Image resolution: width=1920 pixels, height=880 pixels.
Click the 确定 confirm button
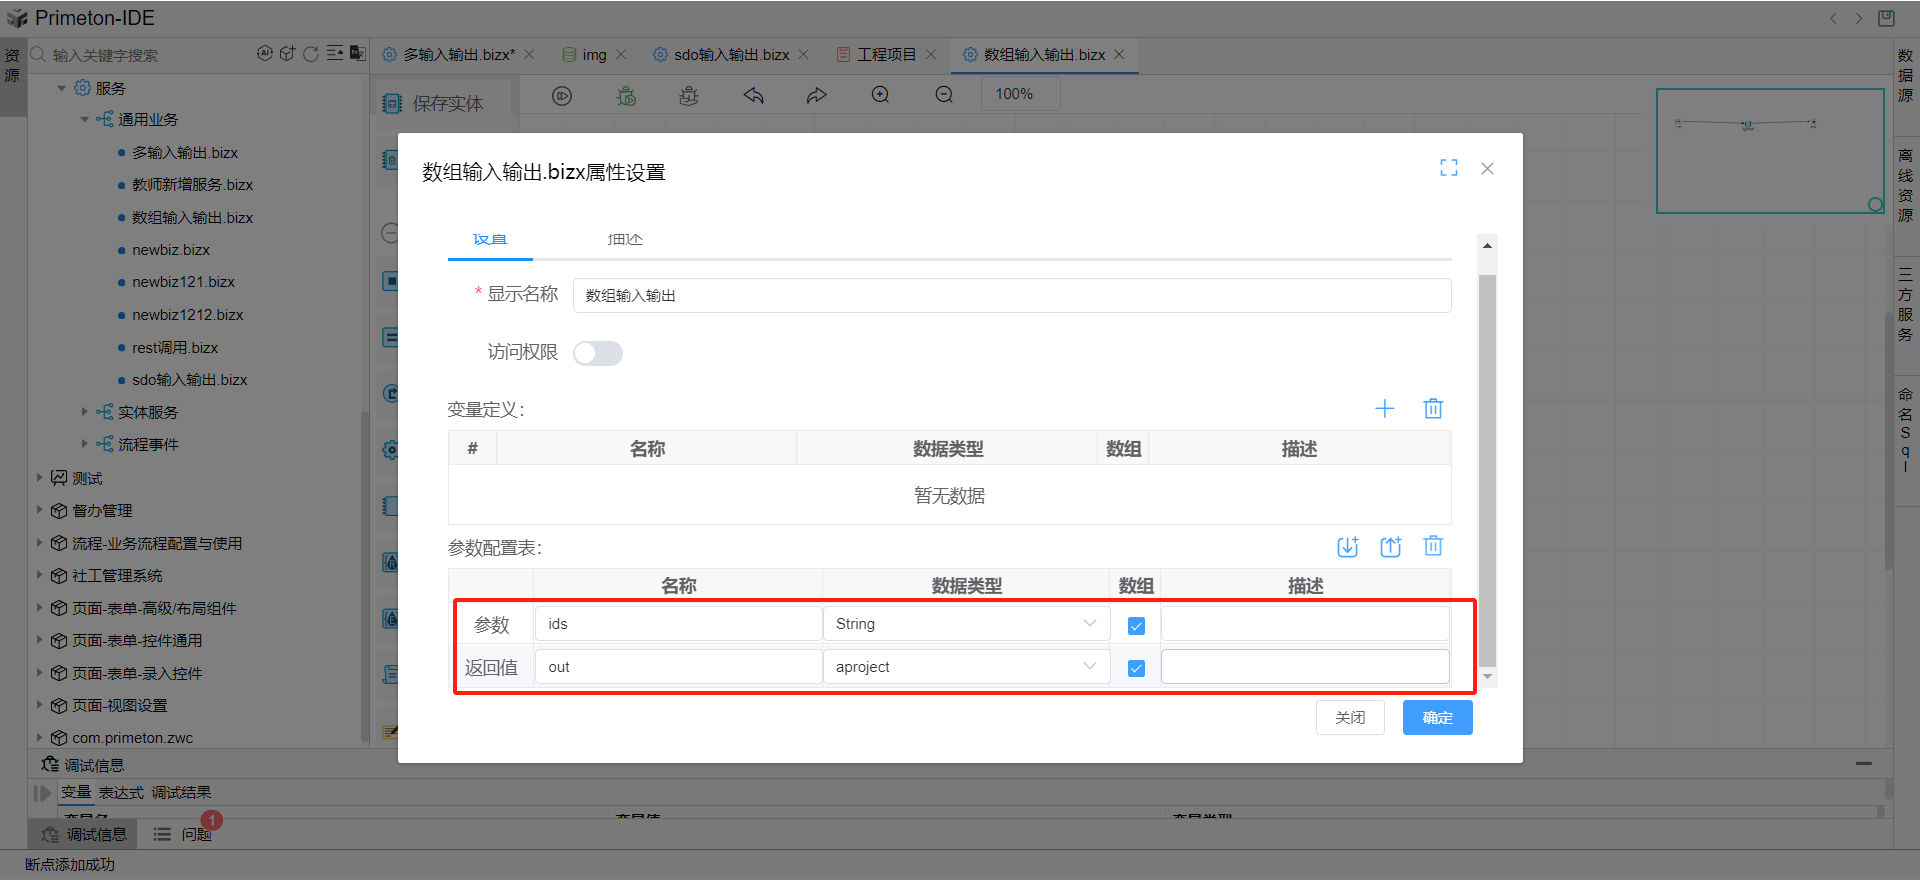(x=1437, y=718)
